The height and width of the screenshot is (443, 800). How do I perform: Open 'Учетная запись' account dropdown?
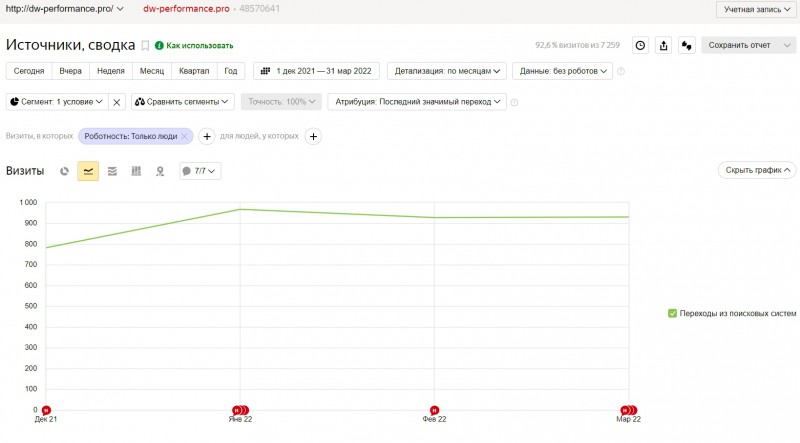coord(757,9)
